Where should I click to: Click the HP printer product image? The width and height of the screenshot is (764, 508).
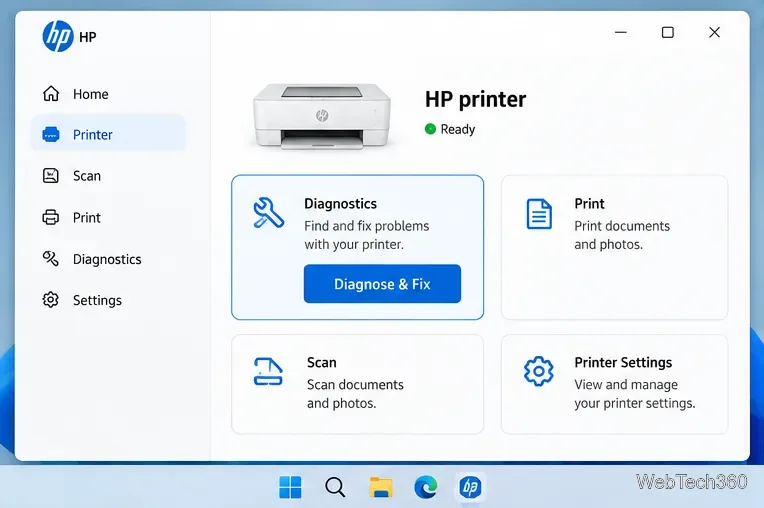point(322,116)
